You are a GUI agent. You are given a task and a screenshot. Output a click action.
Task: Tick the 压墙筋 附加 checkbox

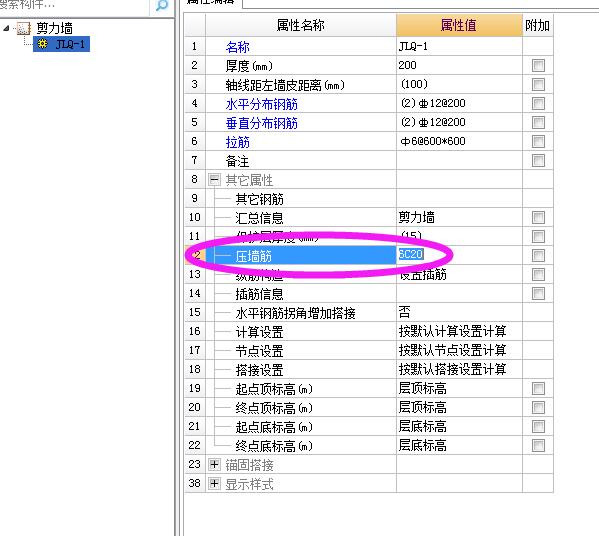pos(538,255)
